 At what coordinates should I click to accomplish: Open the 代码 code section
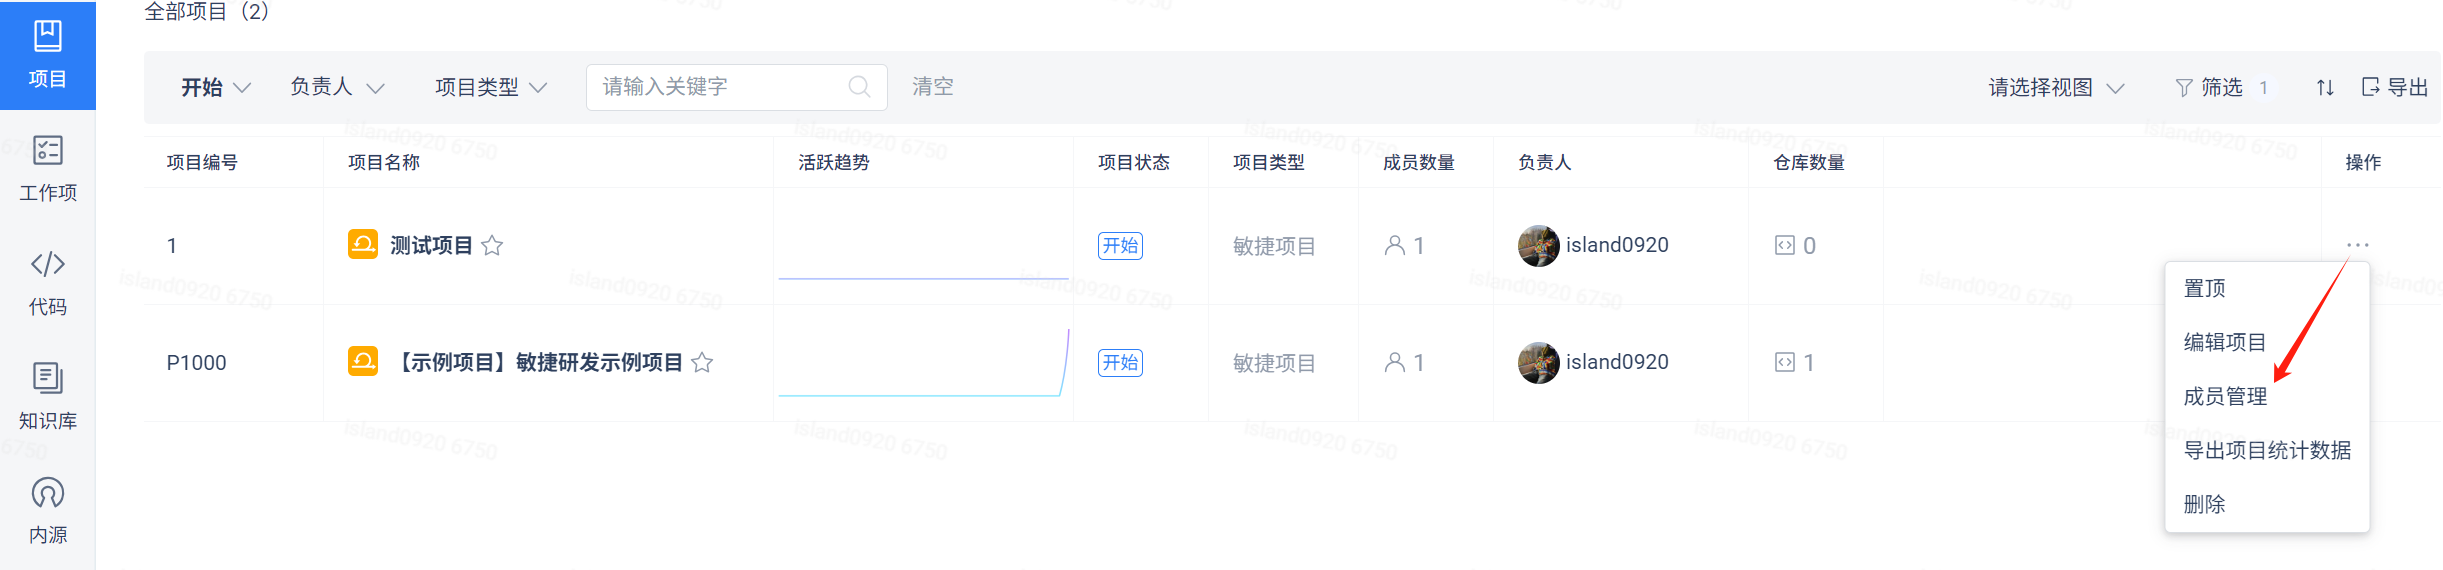(47, 283)
